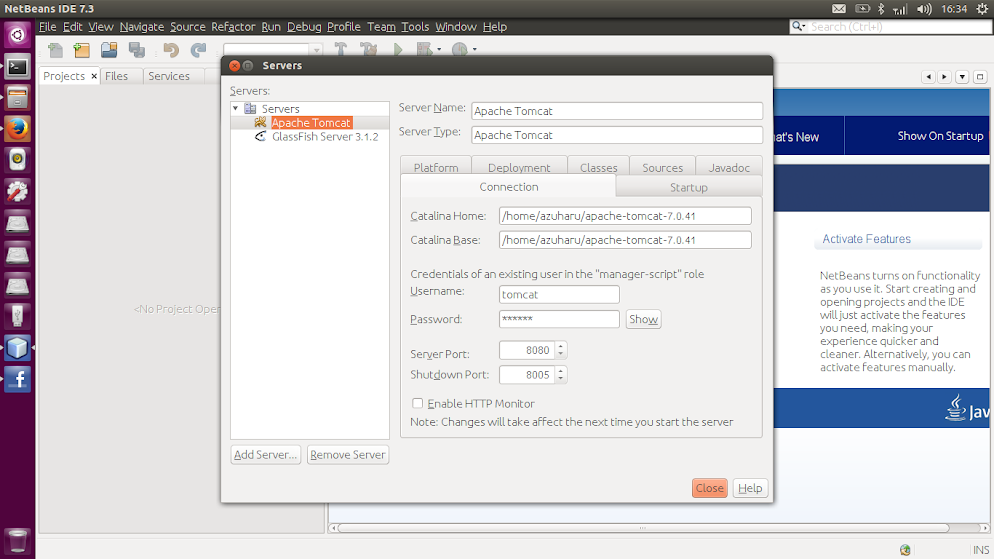The height and width of the screenshot is (559, 994).
Task: Decrease Shutdown Port with down arrow
Action: tap(560, 378)
